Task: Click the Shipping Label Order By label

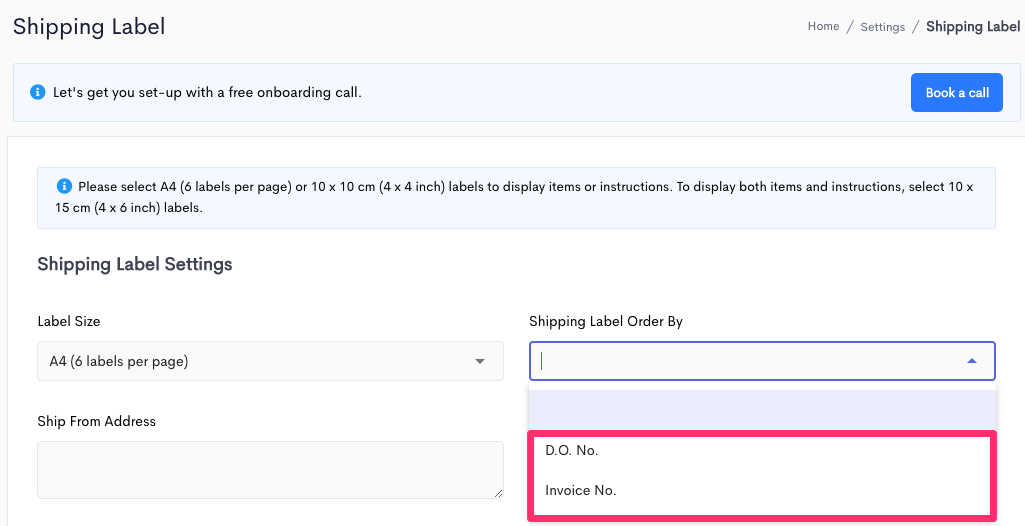Action: [606, 321]
